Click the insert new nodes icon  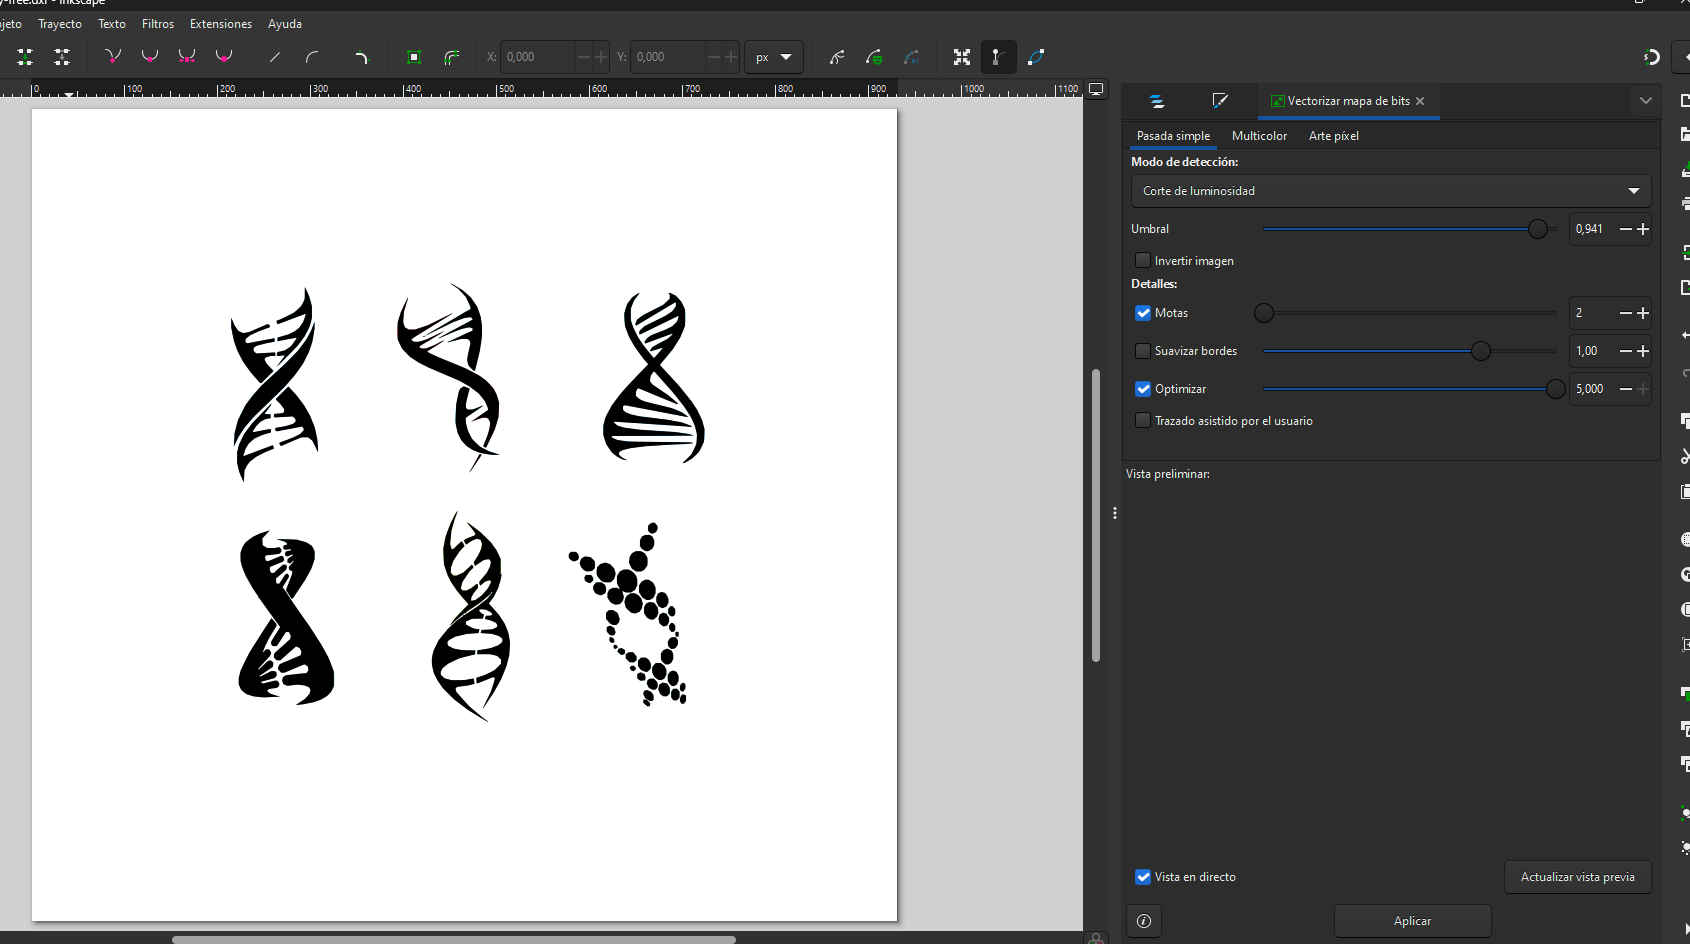[25, 57]
